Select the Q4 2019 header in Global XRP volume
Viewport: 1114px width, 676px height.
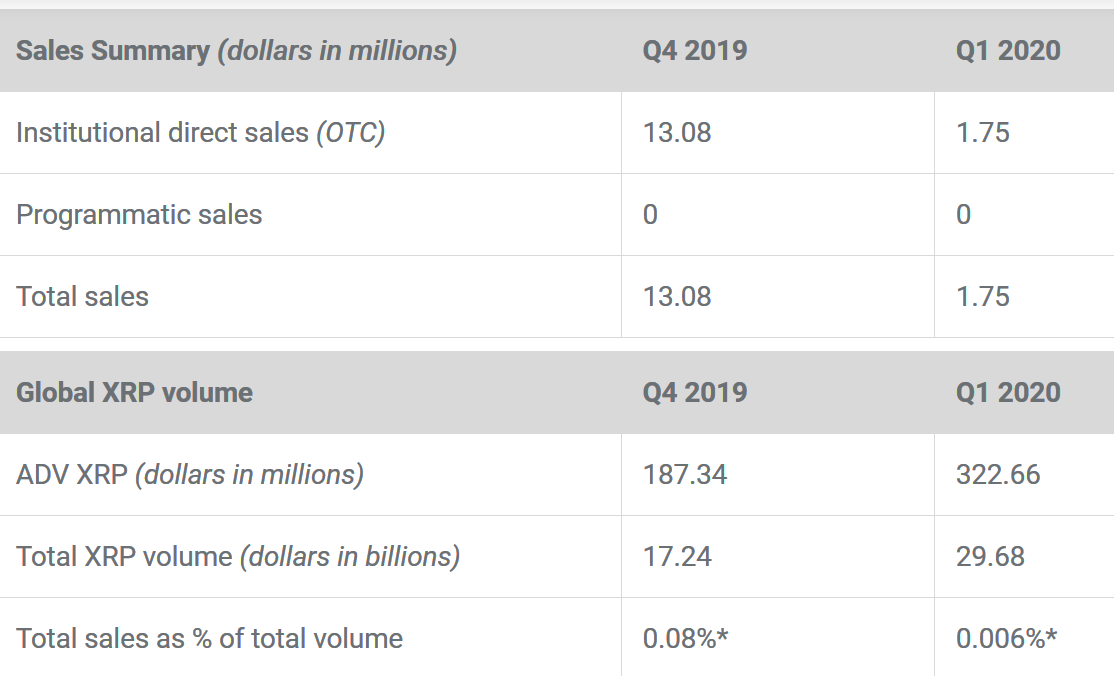(x=692, y=392)
